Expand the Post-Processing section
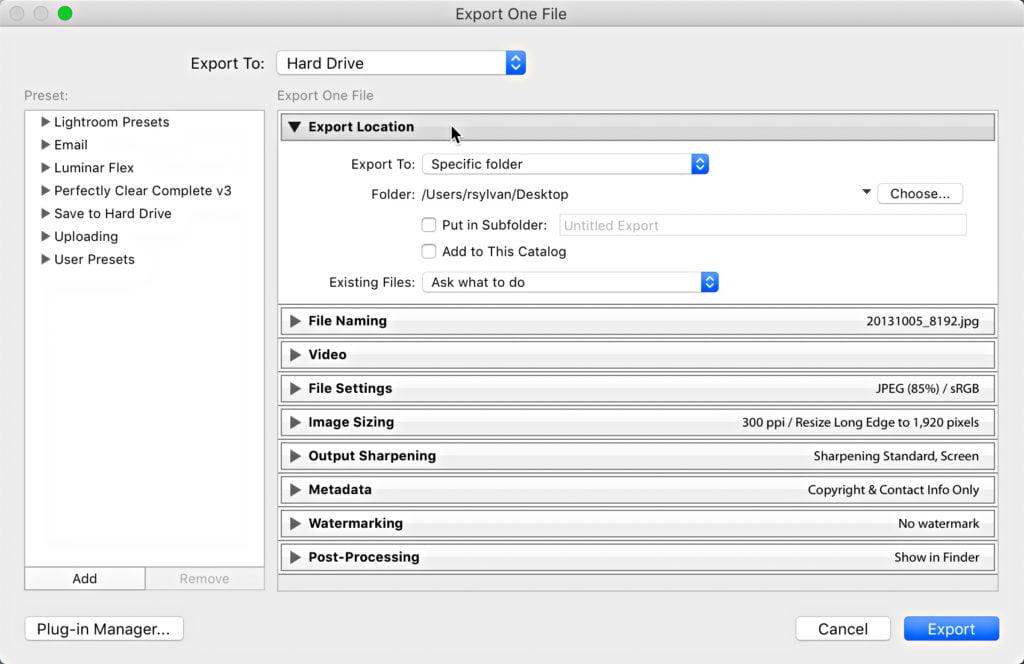This screenshot has height=664, width=1024. (x=295, y=557)
